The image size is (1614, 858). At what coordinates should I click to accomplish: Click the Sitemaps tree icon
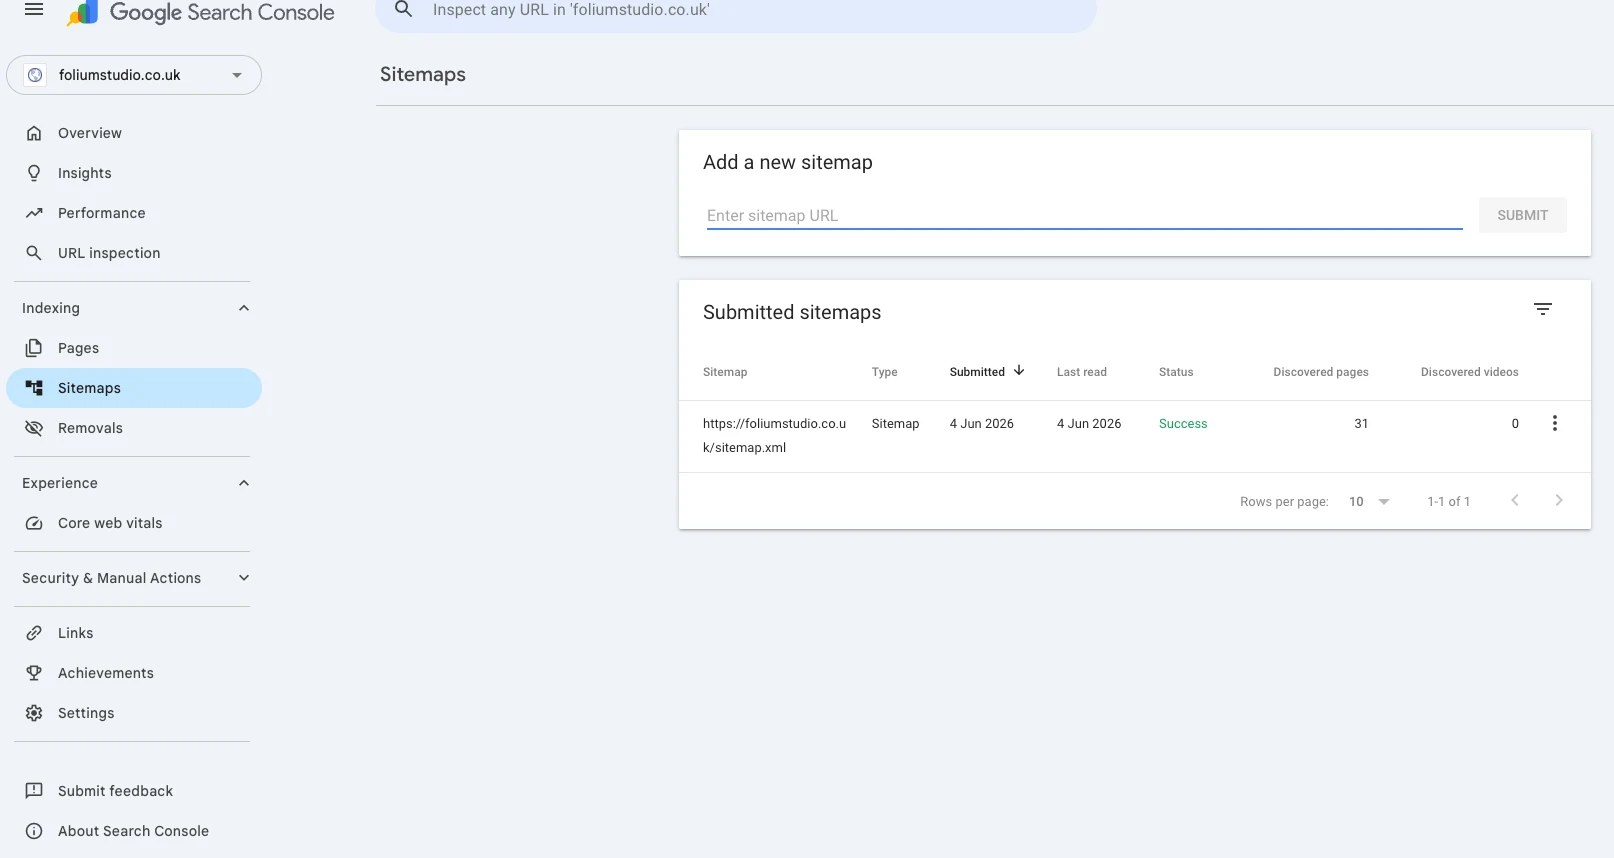(34, 388)
